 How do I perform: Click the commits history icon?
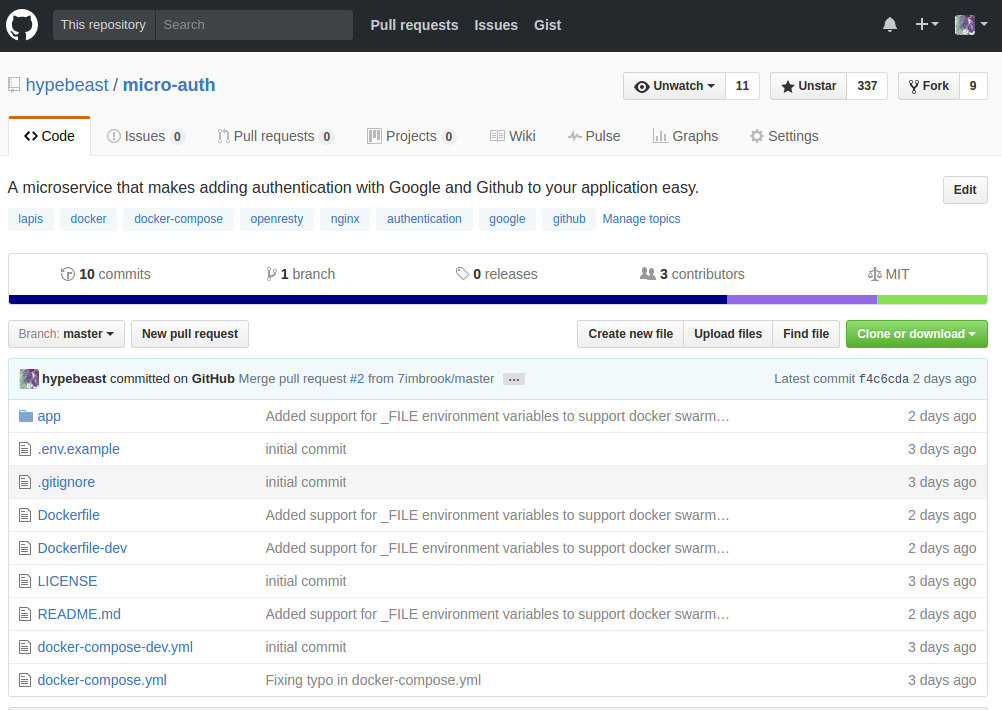click(x=68, y=274)
